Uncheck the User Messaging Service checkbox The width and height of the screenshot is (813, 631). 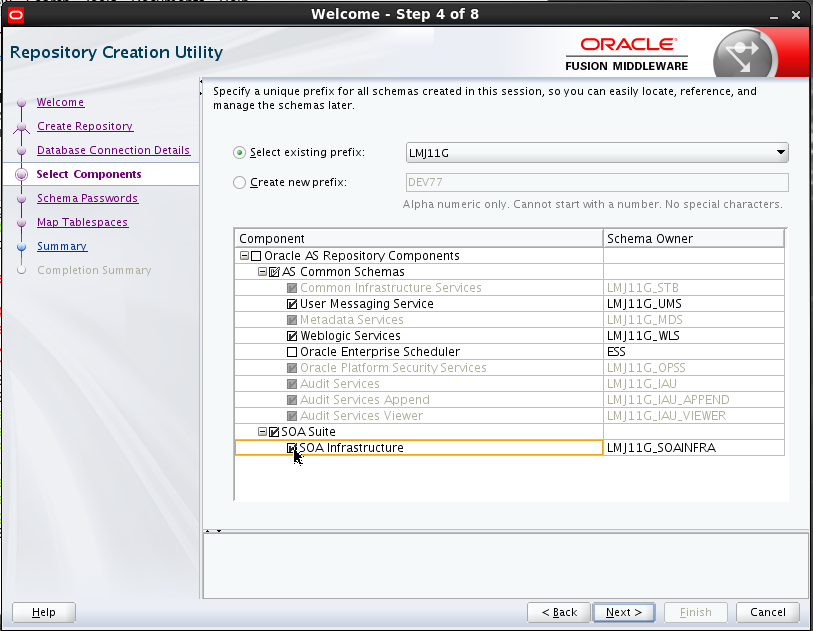[292, 304]
